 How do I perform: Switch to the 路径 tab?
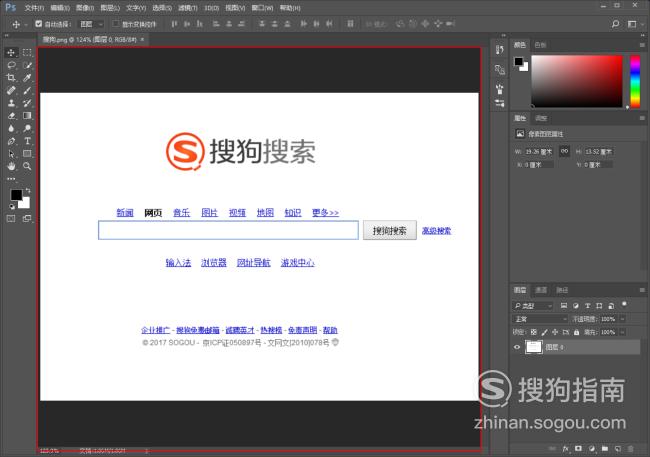(562, 290)
